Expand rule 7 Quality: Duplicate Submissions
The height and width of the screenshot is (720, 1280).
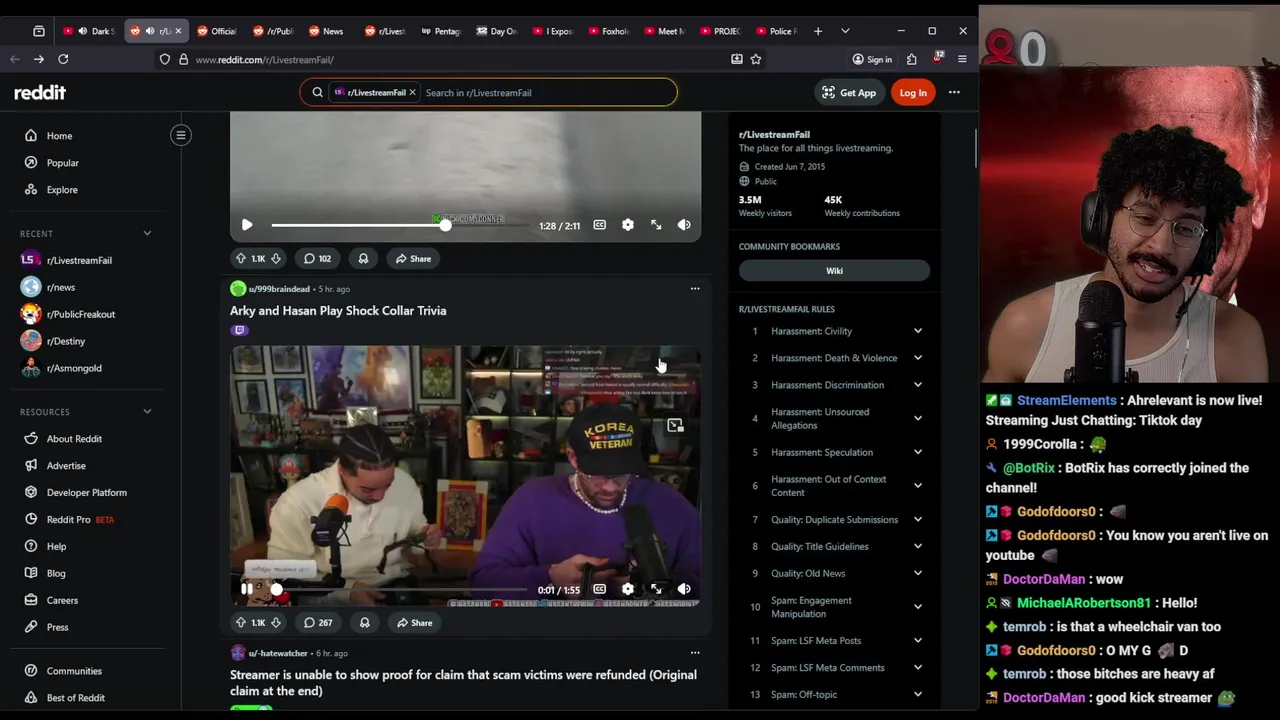(x=917, y=519)
